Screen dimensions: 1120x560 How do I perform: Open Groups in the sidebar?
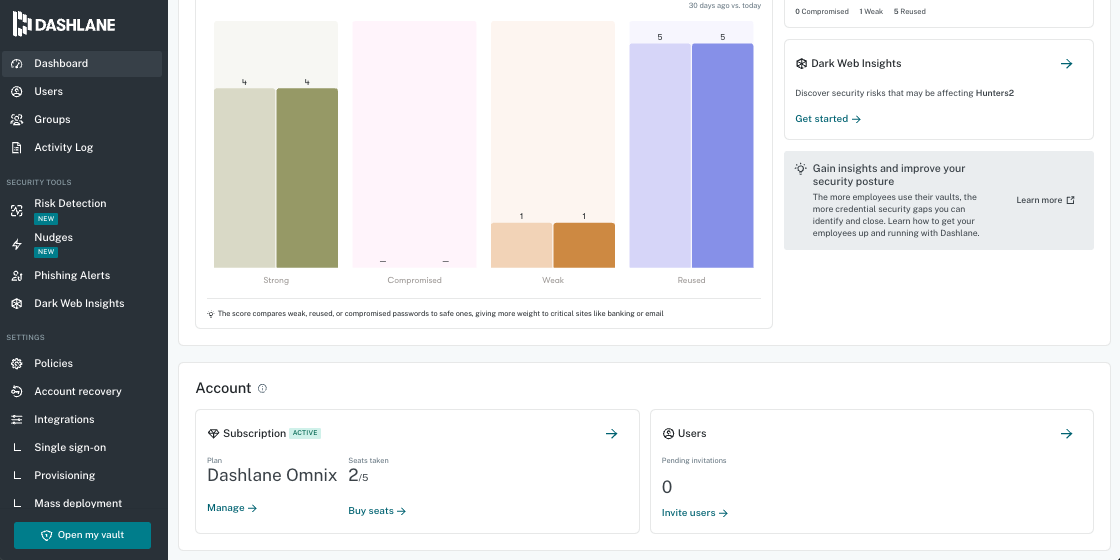click(x=82, y=119)
